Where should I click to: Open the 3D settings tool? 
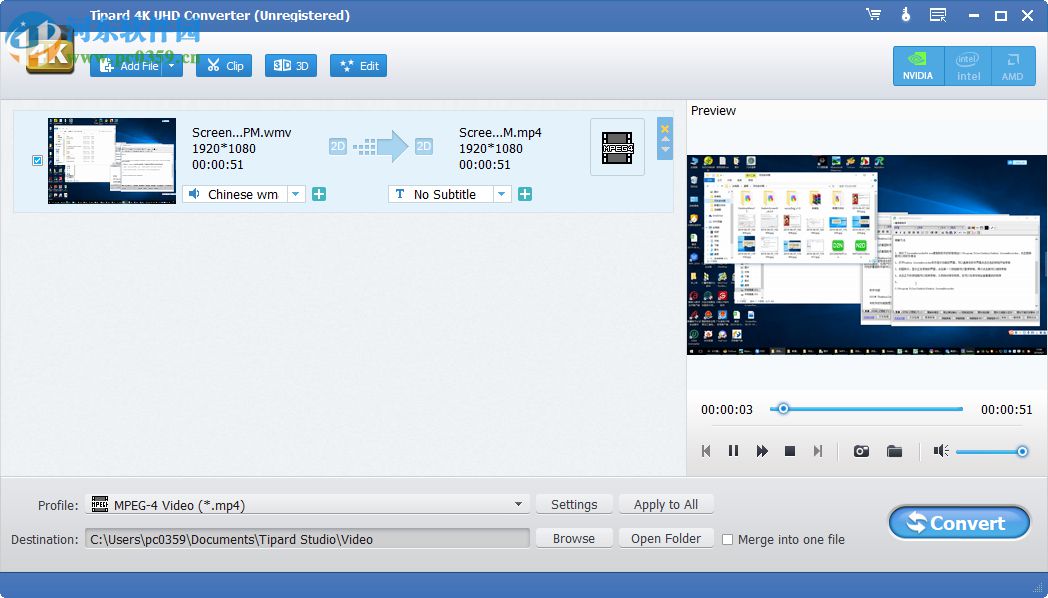[x=290, y=65]
